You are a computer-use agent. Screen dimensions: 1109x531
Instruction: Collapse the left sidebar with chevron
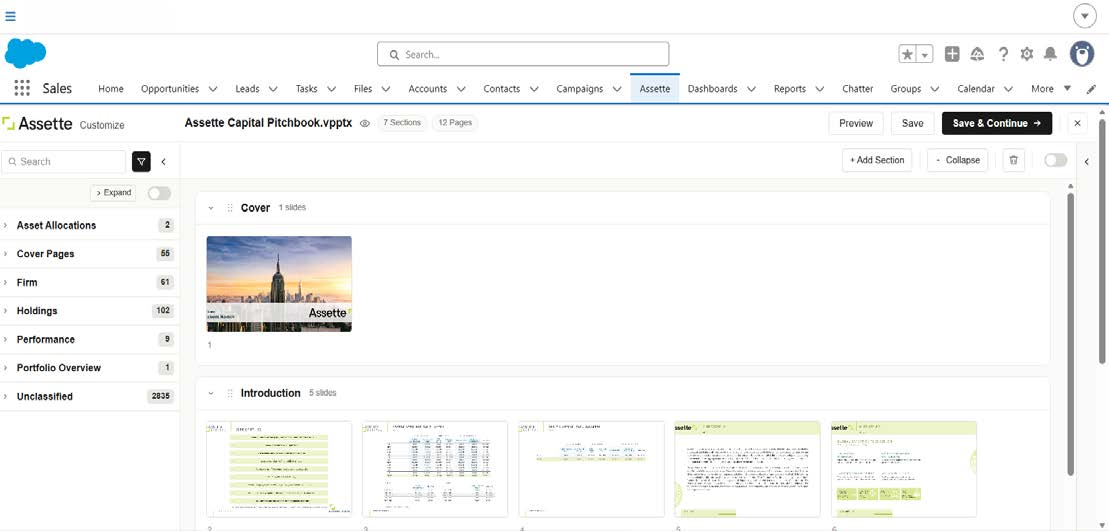[163, 162]
